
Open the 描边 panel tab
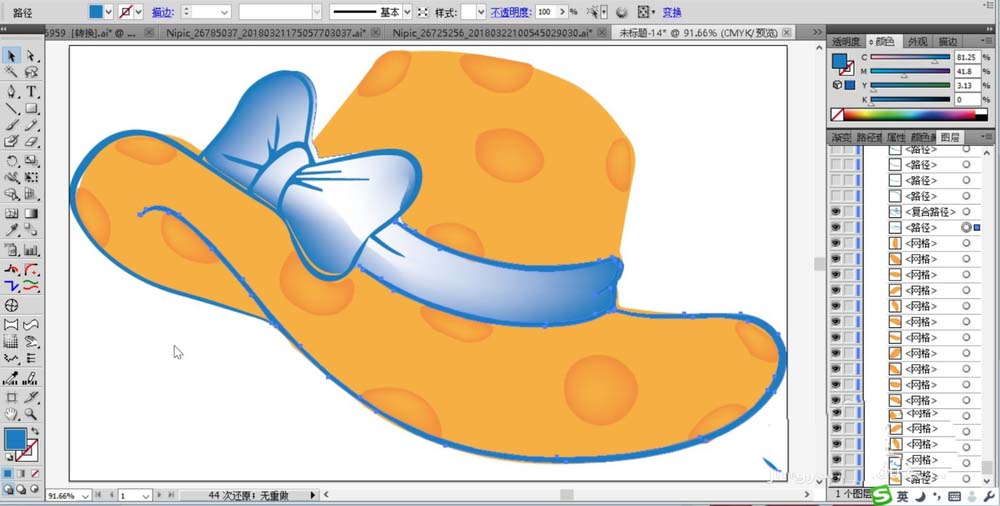pos(947,41)
